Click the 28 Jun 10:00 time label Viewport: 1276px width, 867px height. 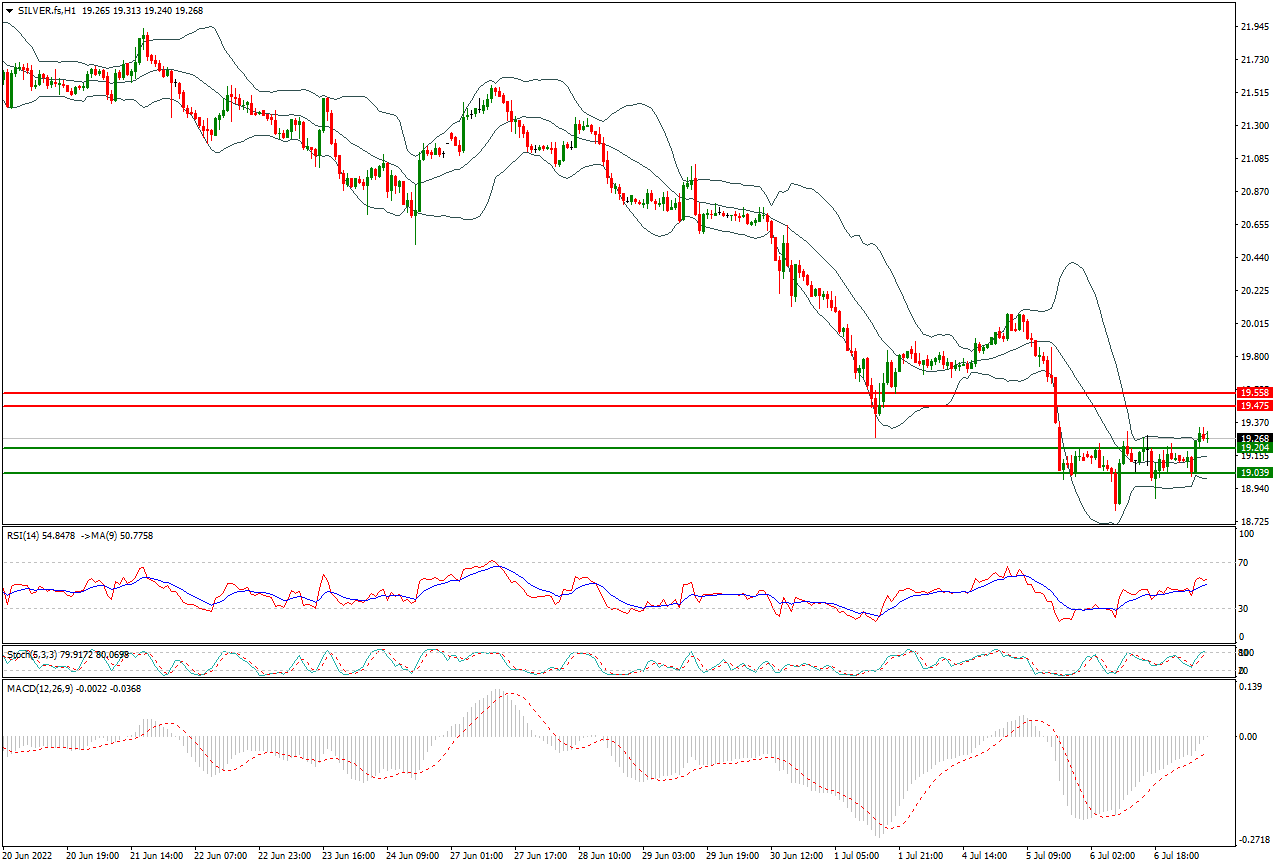[x=605, y=857]
